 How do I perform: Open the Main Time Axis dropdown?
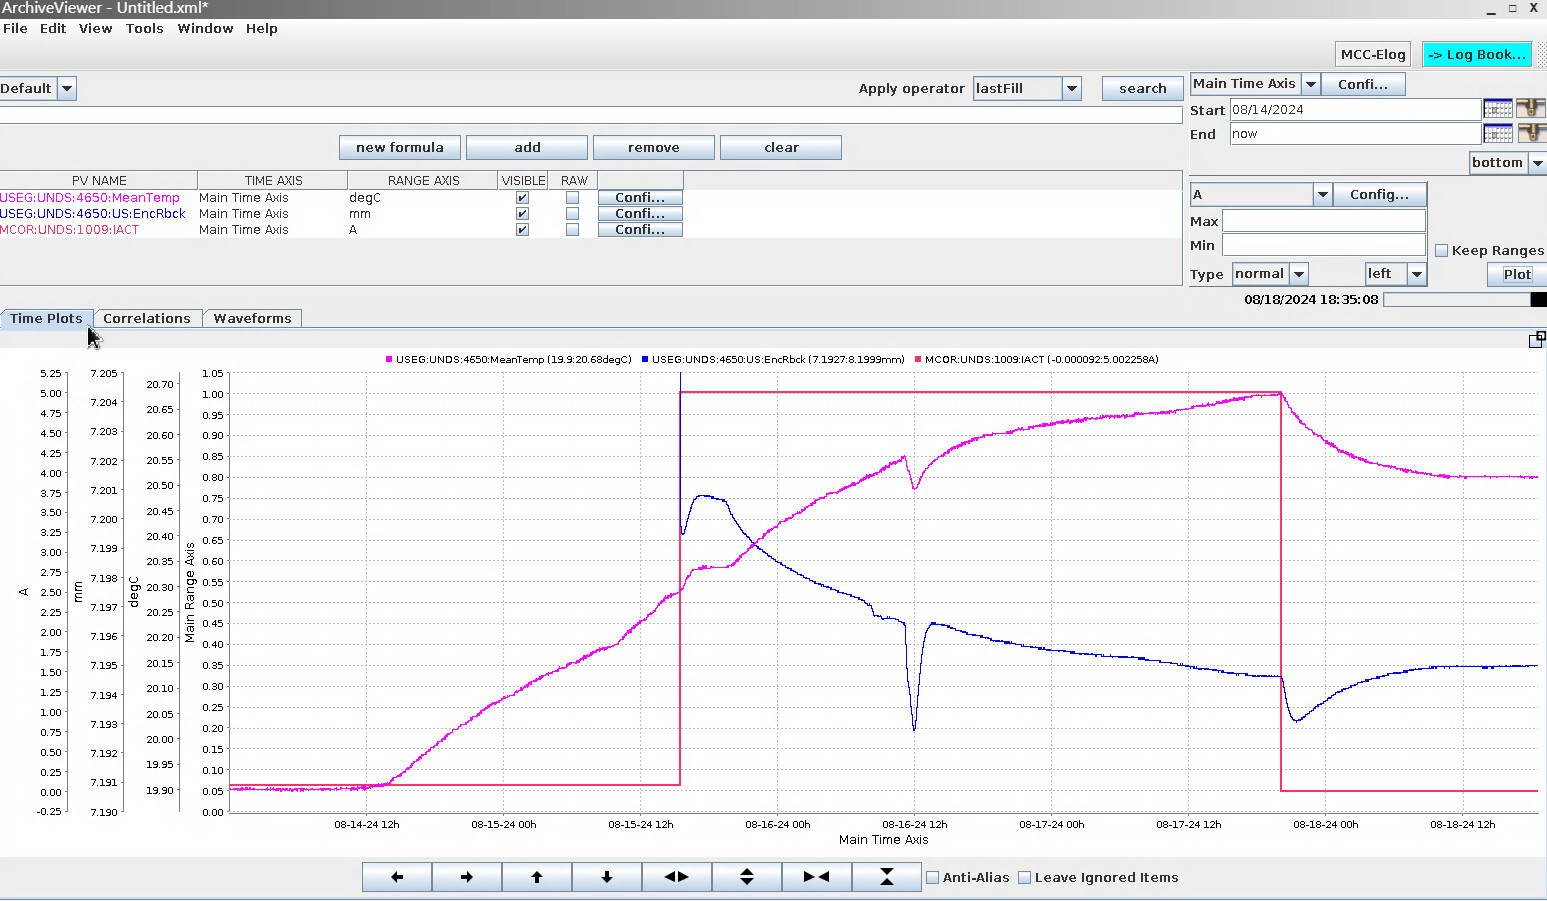1310,84
